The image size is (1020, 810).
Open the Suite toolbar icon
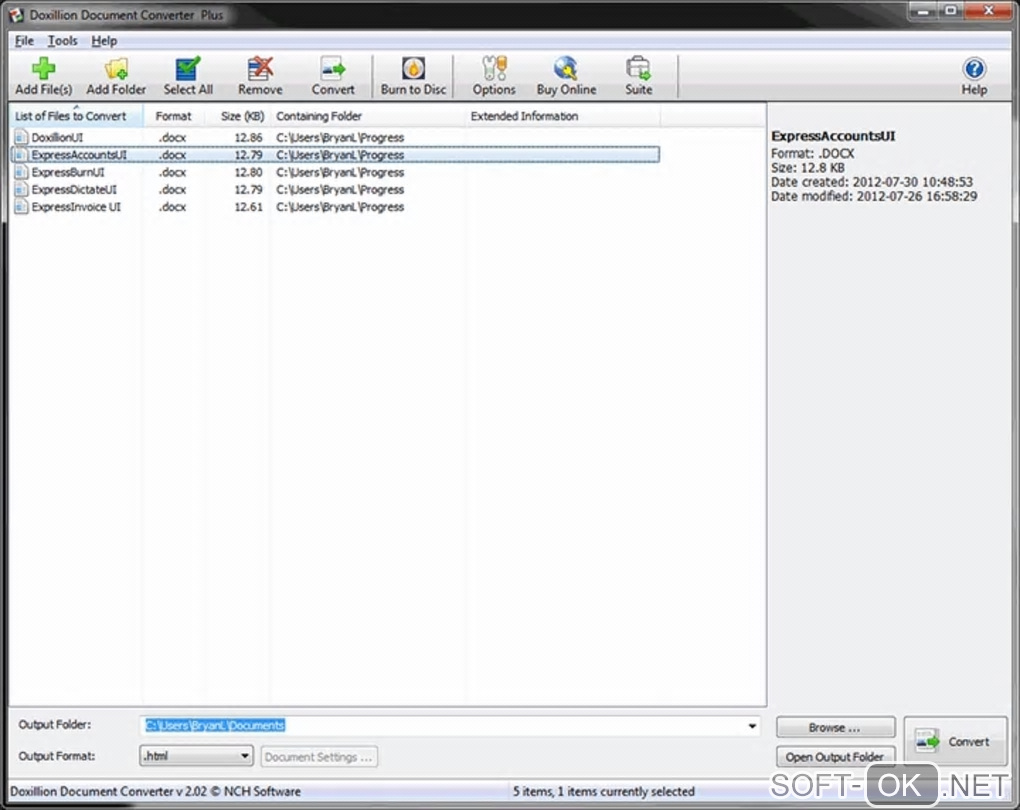pyautogui.click(x=638, y=68)
